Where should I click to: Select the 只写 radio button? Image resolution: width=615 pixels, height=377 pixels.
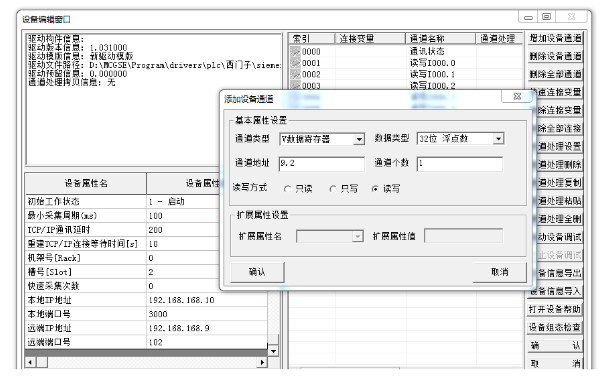tap(333, 189)
